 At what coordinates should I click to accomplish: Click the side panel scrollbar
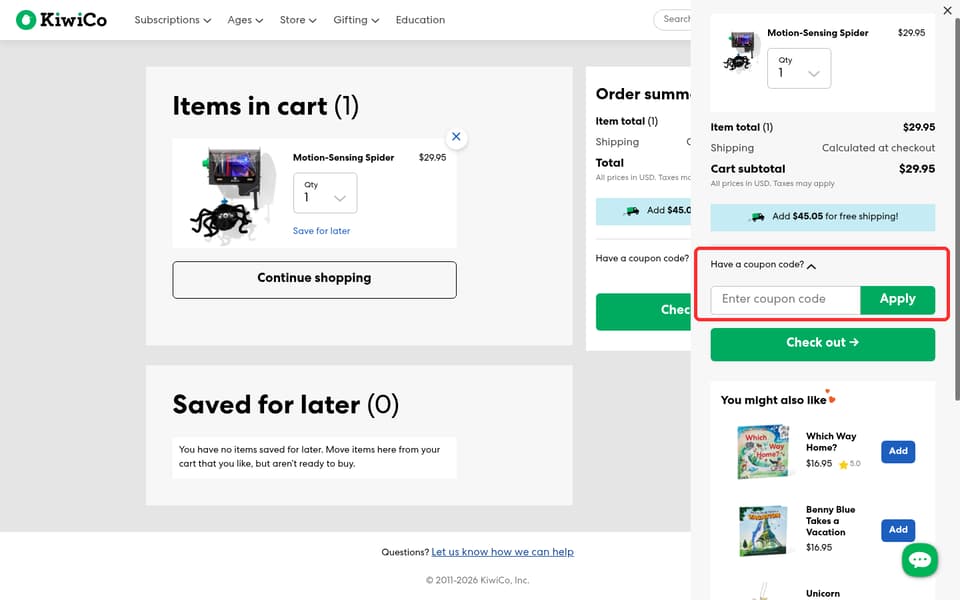(957, 208)
